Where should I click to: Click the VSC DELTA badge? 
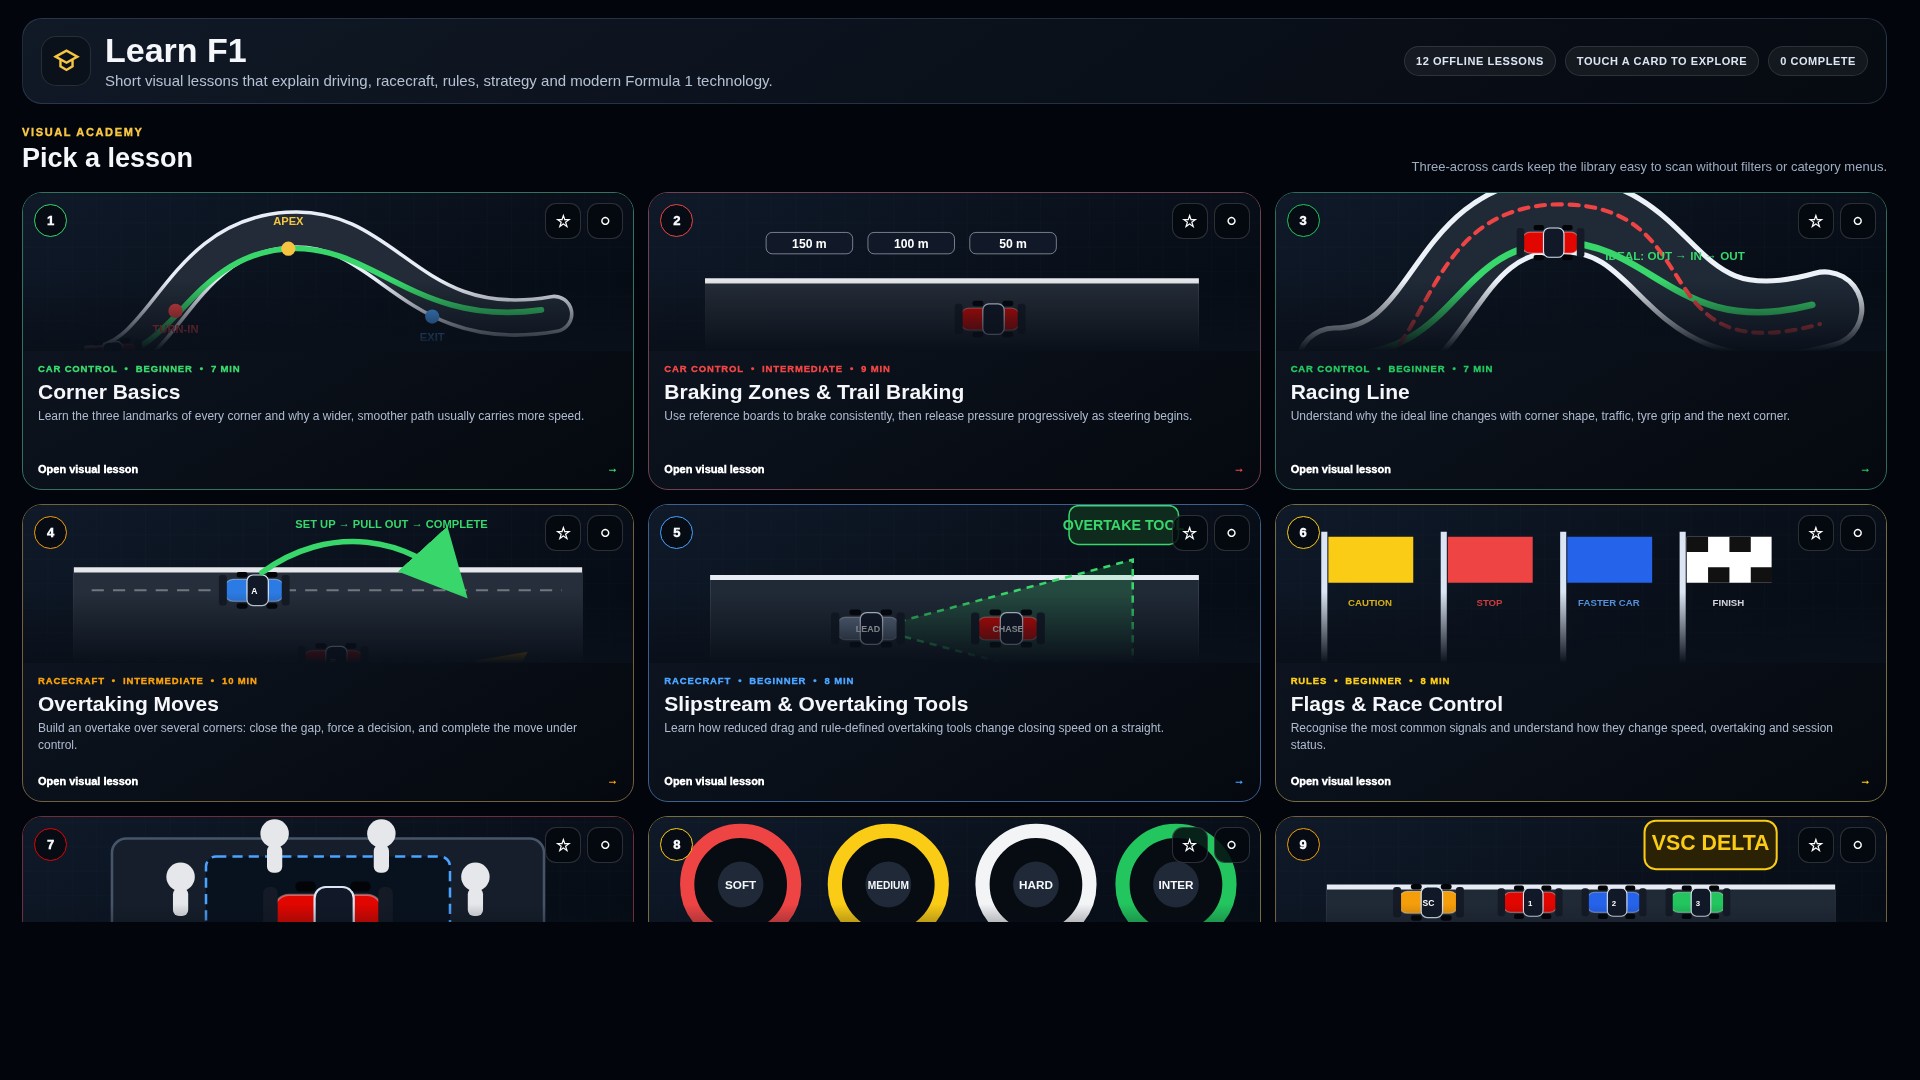[1710, 844]
